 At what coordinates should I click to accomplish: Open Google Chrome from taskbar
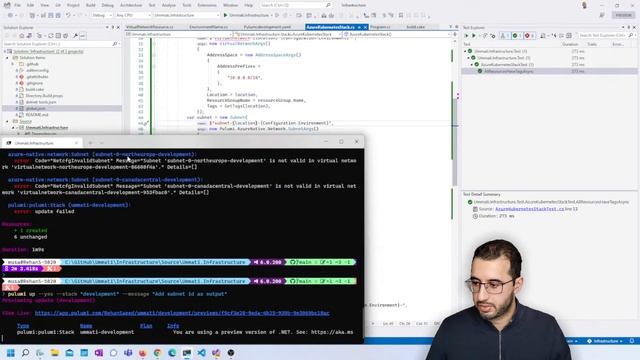(x=157, y=353)
